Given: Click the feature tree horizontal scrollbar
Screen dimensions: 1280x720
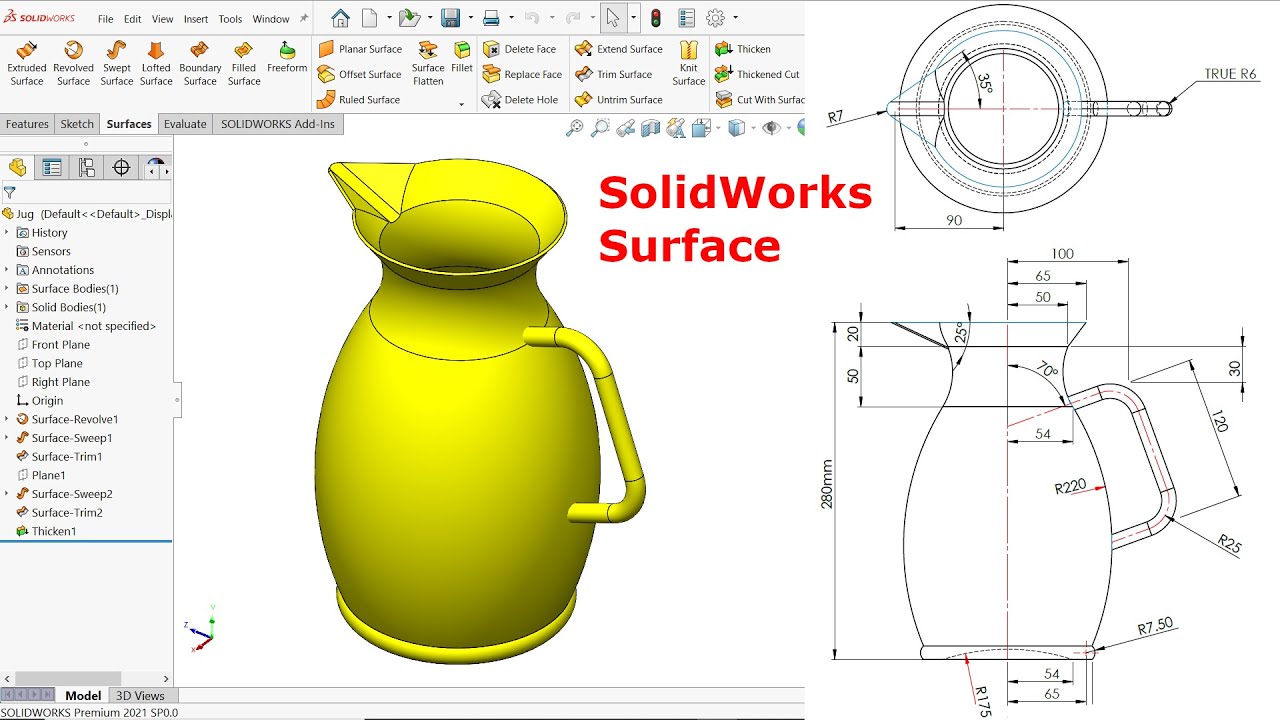Looking at the screenshot, I should click(68, 678).
